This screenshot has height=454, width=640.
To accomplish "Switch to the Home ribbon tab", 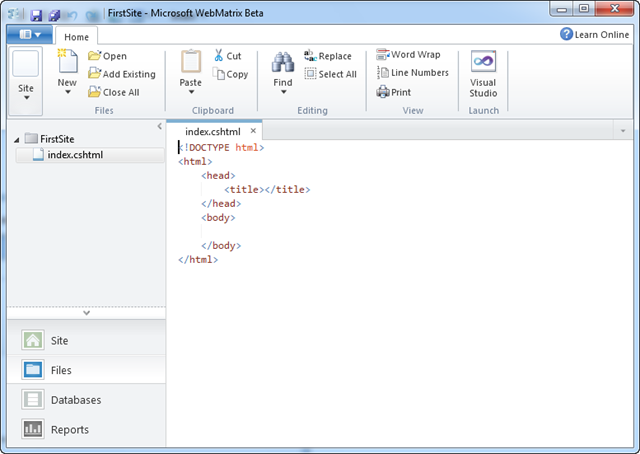I will [x=76, y=37].
